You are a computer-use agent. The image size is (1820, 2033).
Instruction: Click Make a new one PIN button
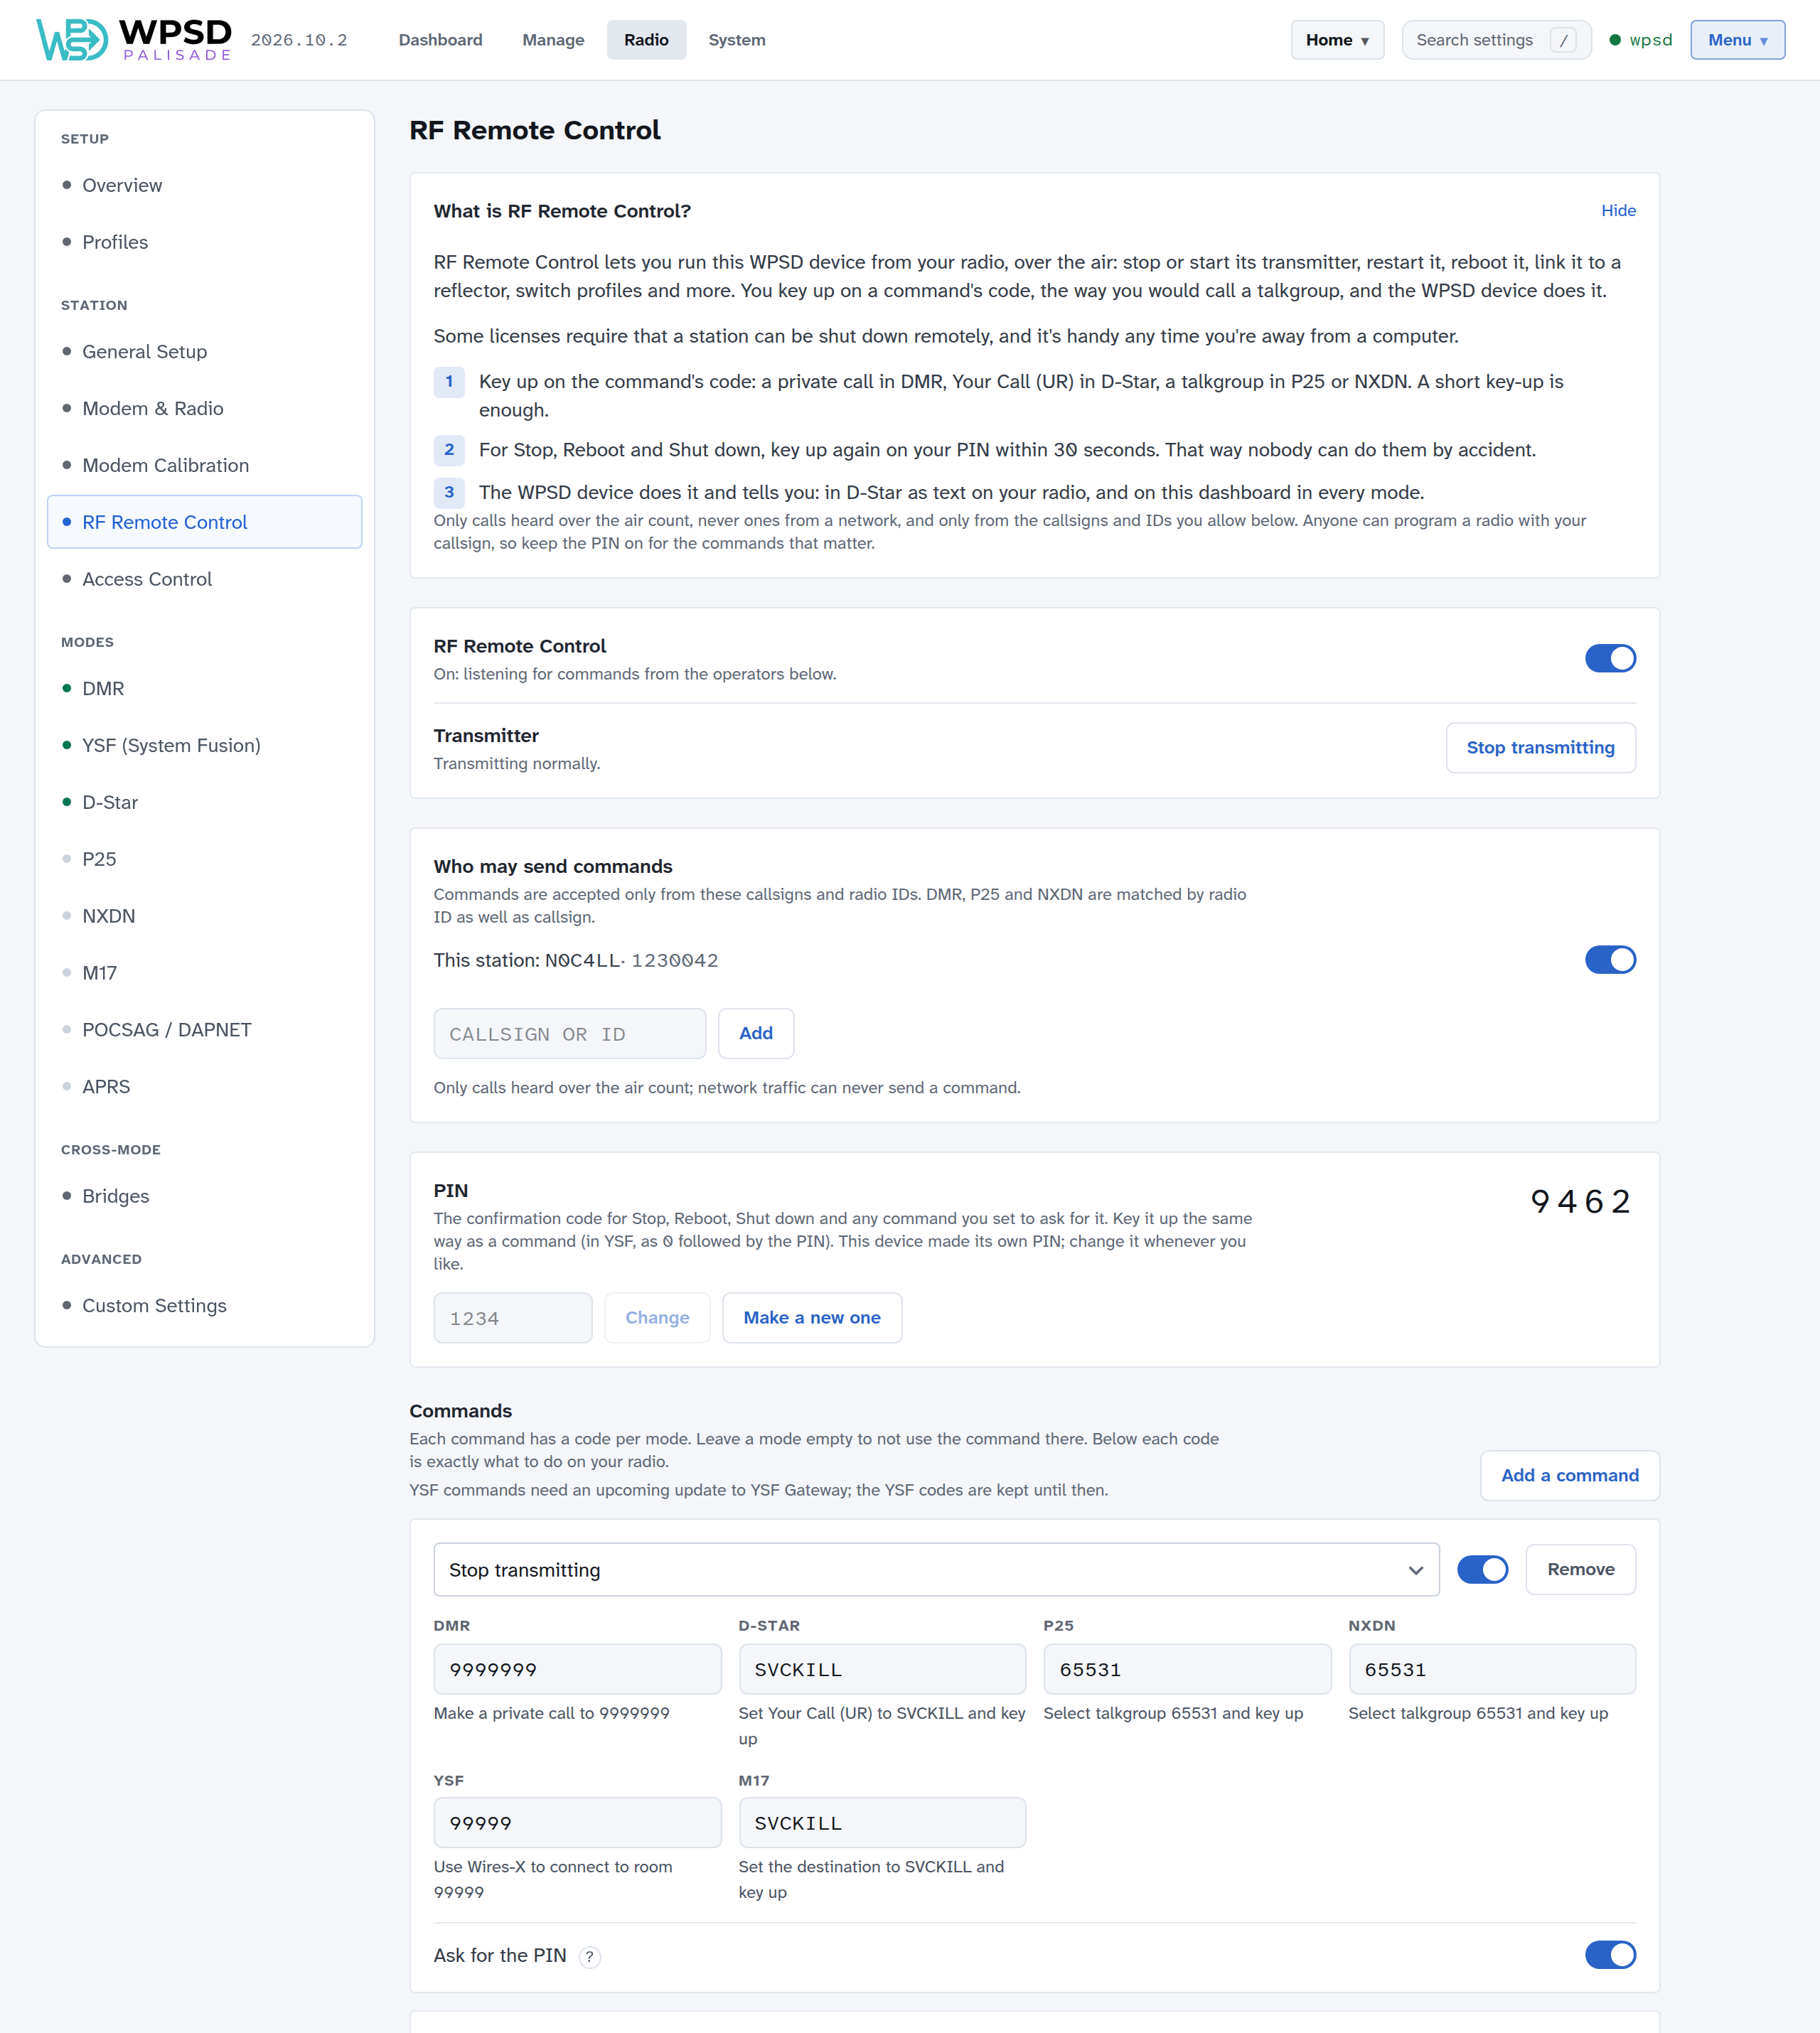(812, 1318)
